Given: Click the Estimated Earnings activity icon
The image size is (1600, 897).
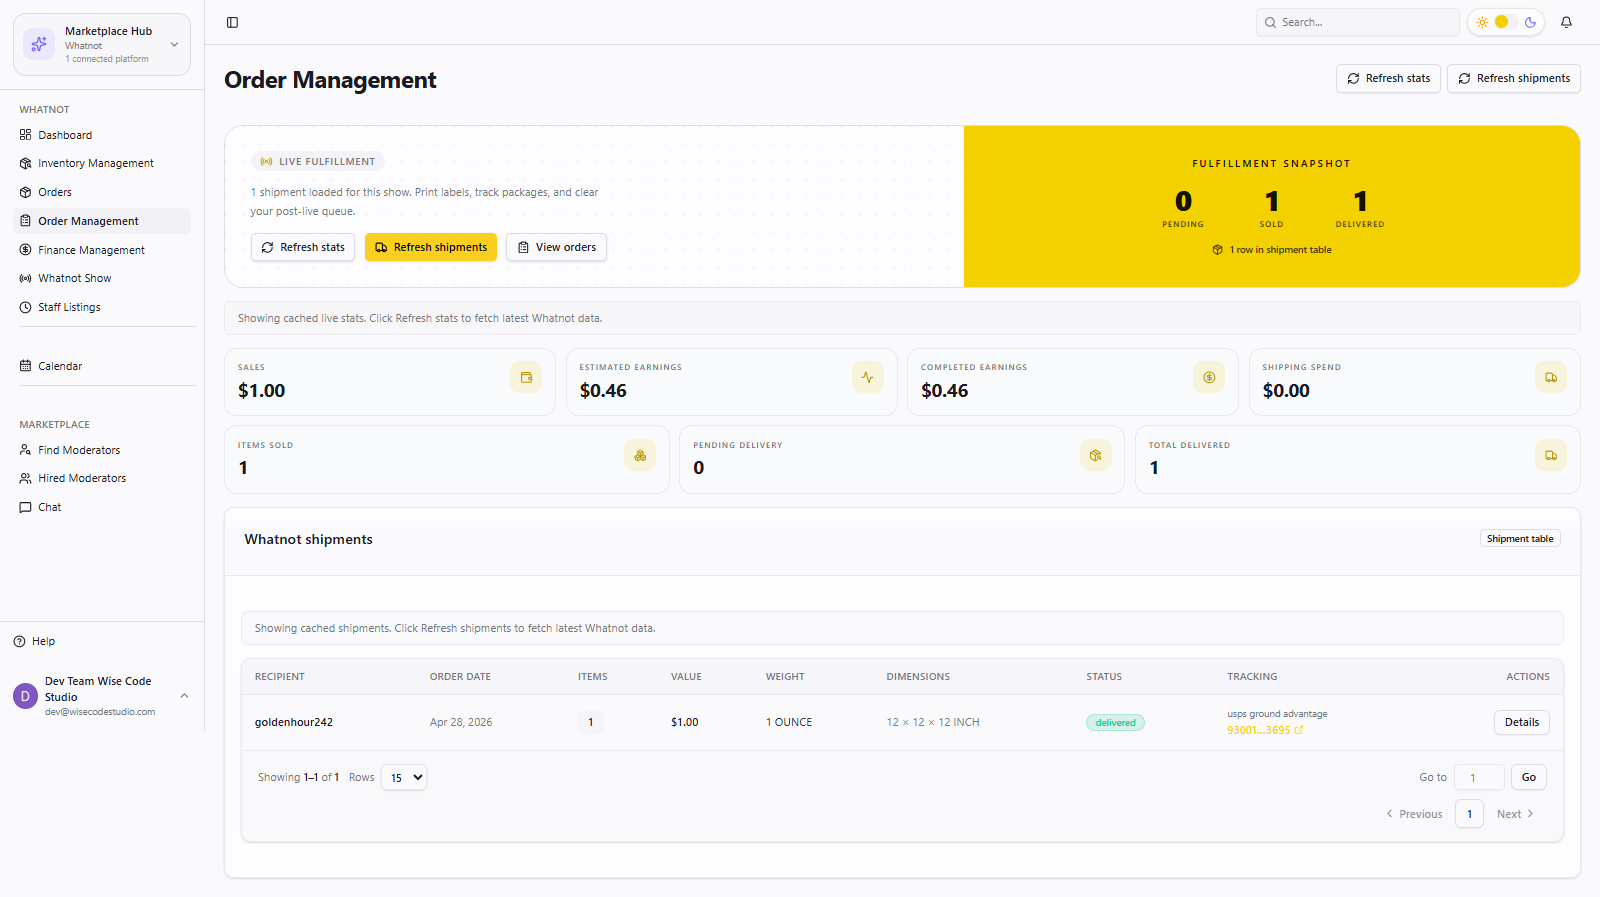Looking at the screenshot, I should 867,377.
